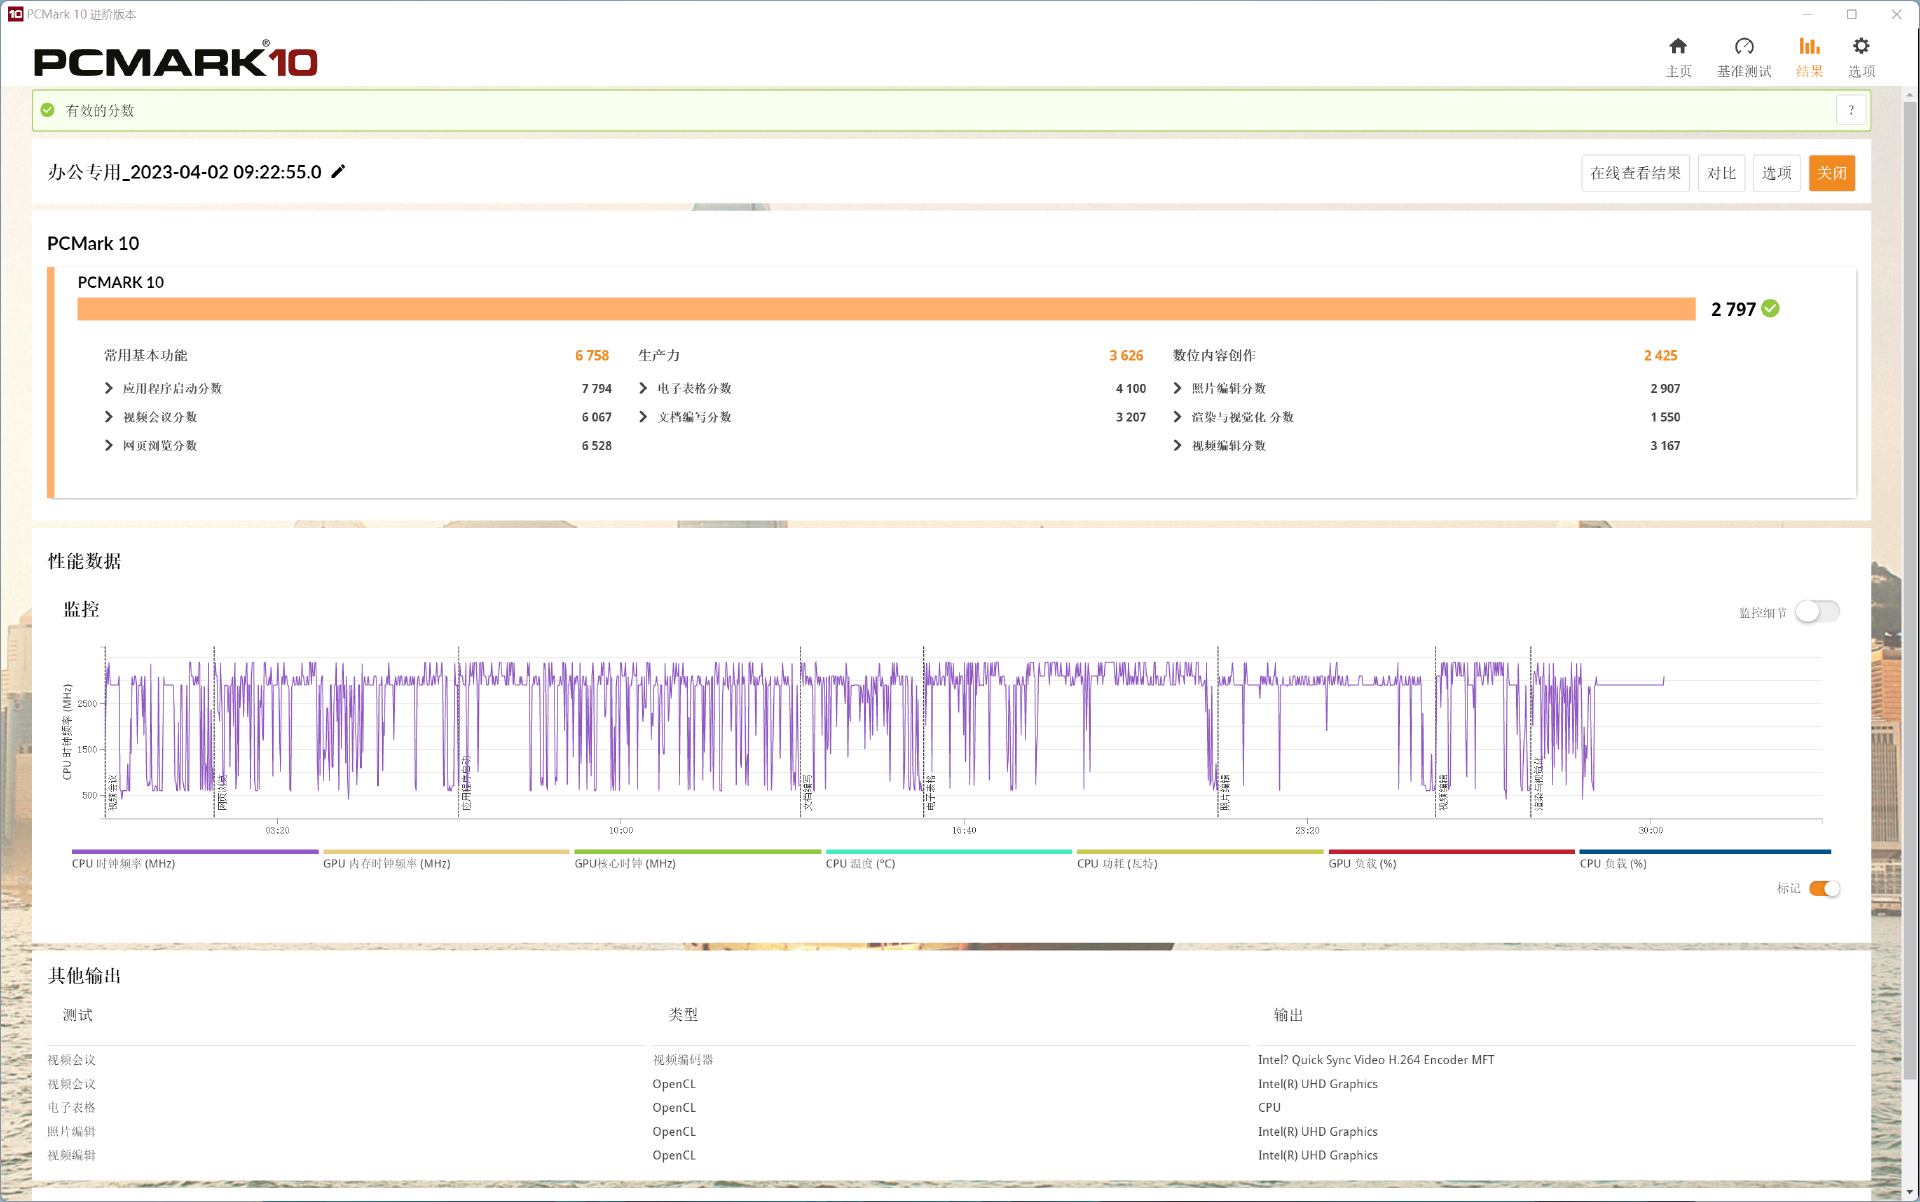
Task: Click the green valid score checkmark beside 2 797
Action: tap(1771, 309)
